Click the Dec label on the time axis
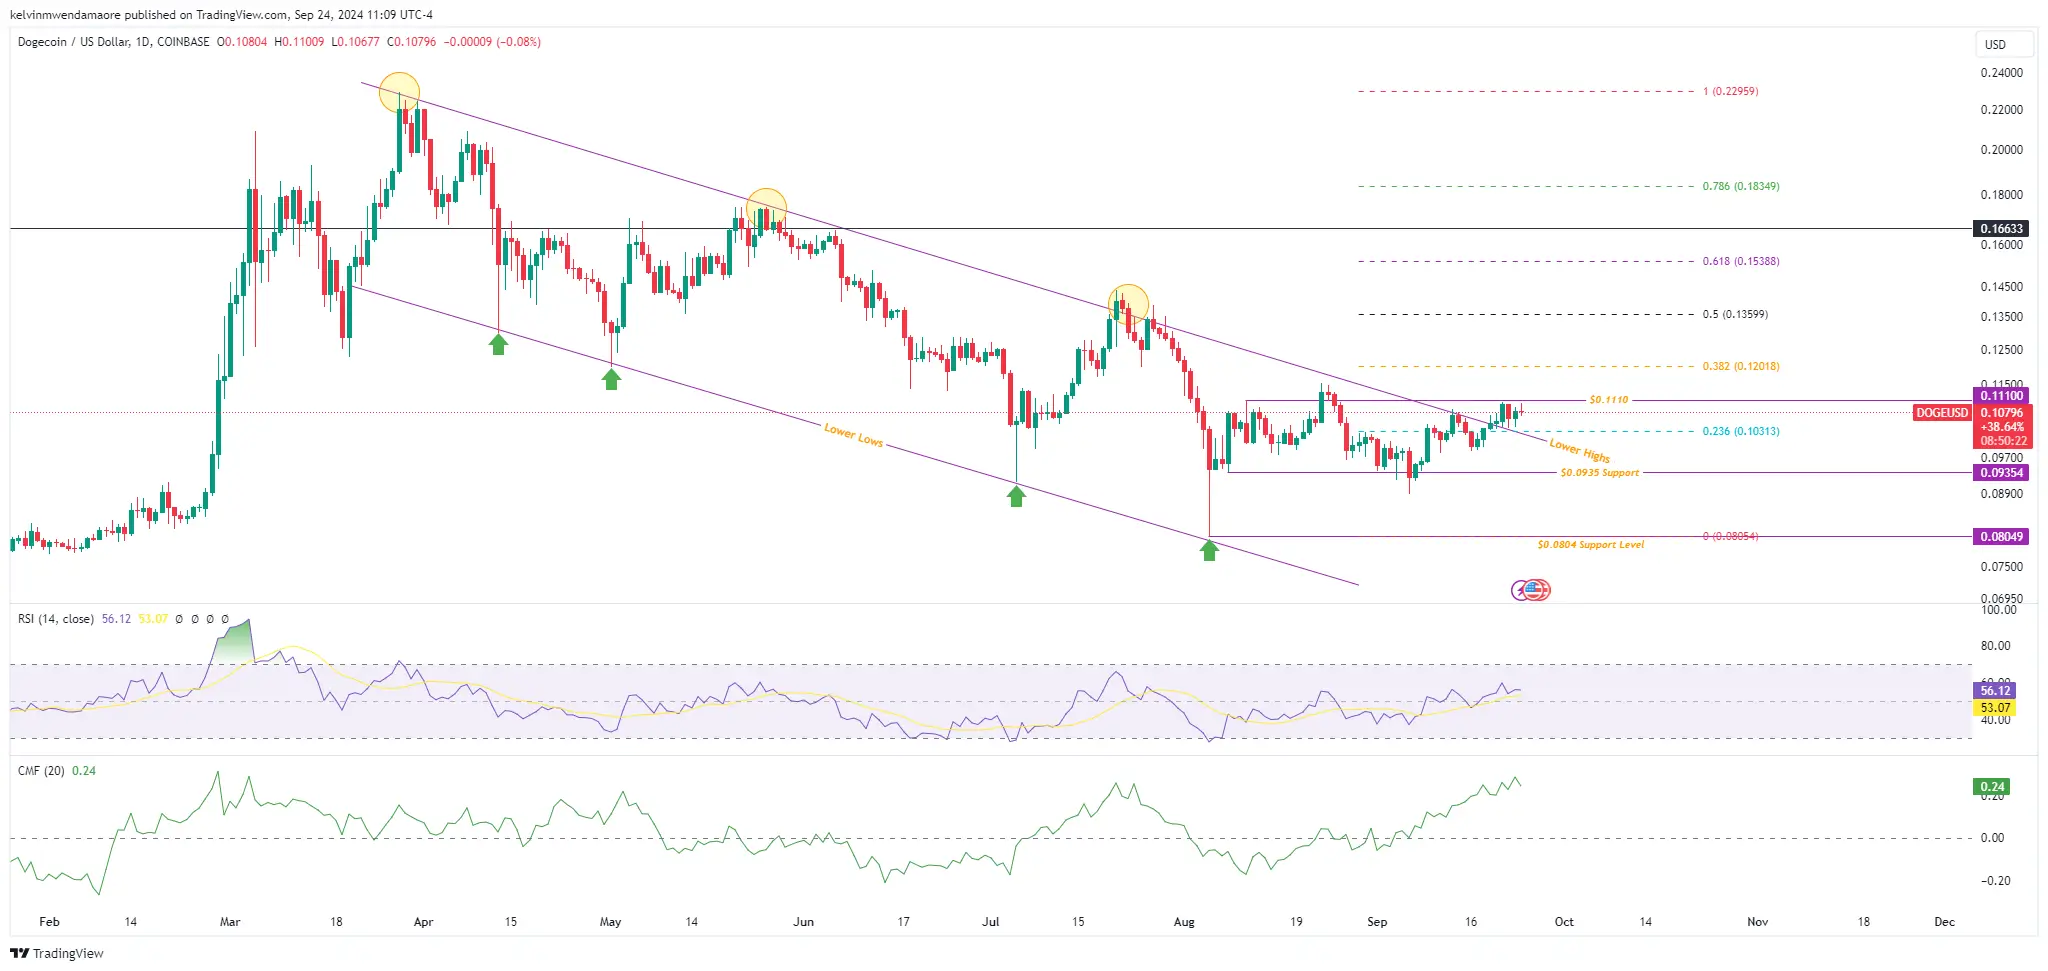This screenshot has width=2048, height=971. 1944,922
